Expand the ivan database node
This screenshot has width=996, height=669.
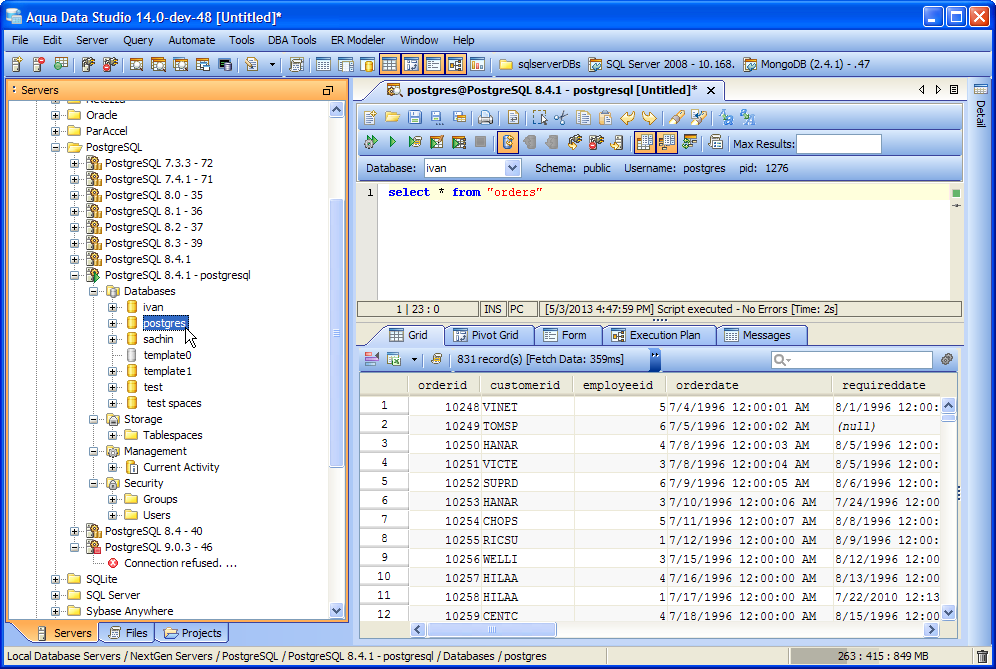point(112,307)
